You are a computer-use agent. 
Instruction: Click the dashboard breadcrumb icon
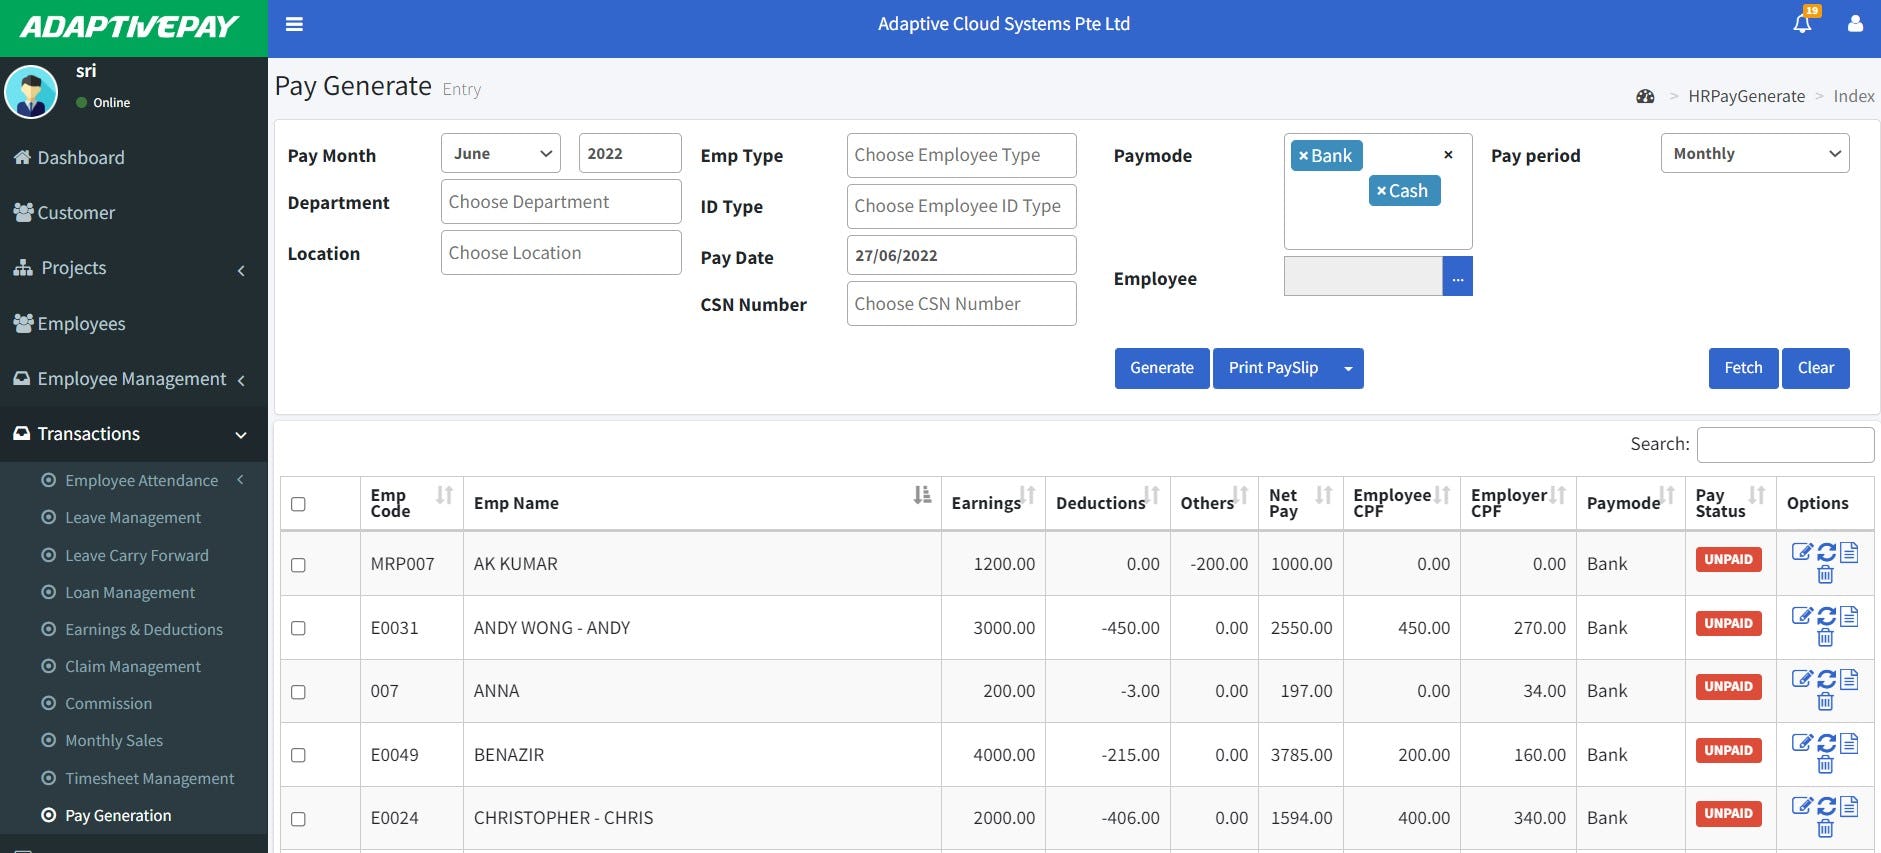(1645, 96)
